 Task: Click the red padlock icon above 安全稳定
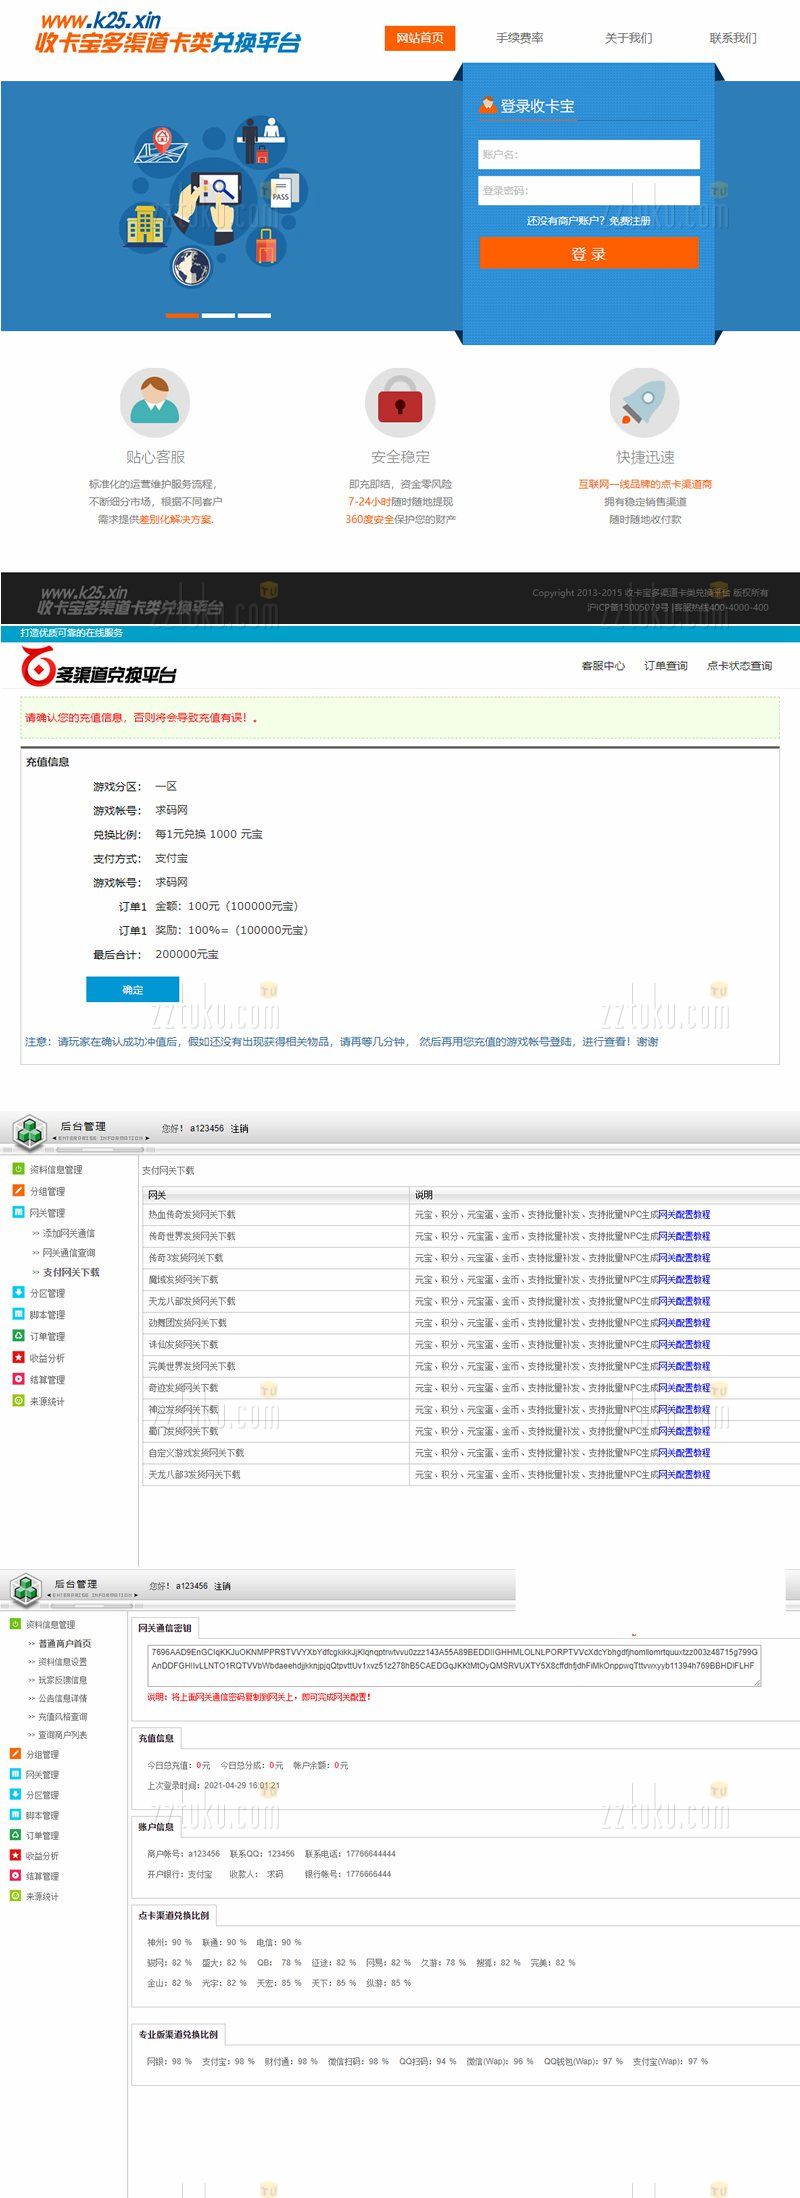pyautogui.click(x=400, y=403)
